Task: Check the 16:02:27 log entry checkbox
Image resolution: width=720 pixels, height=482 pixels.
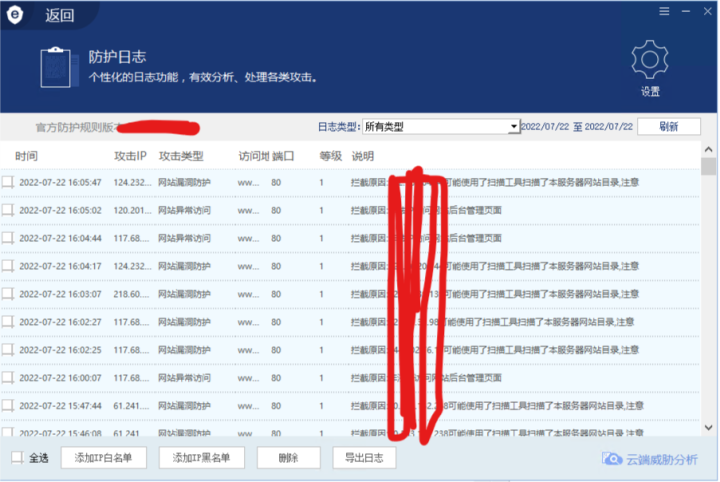Action: tap(8, 322)
